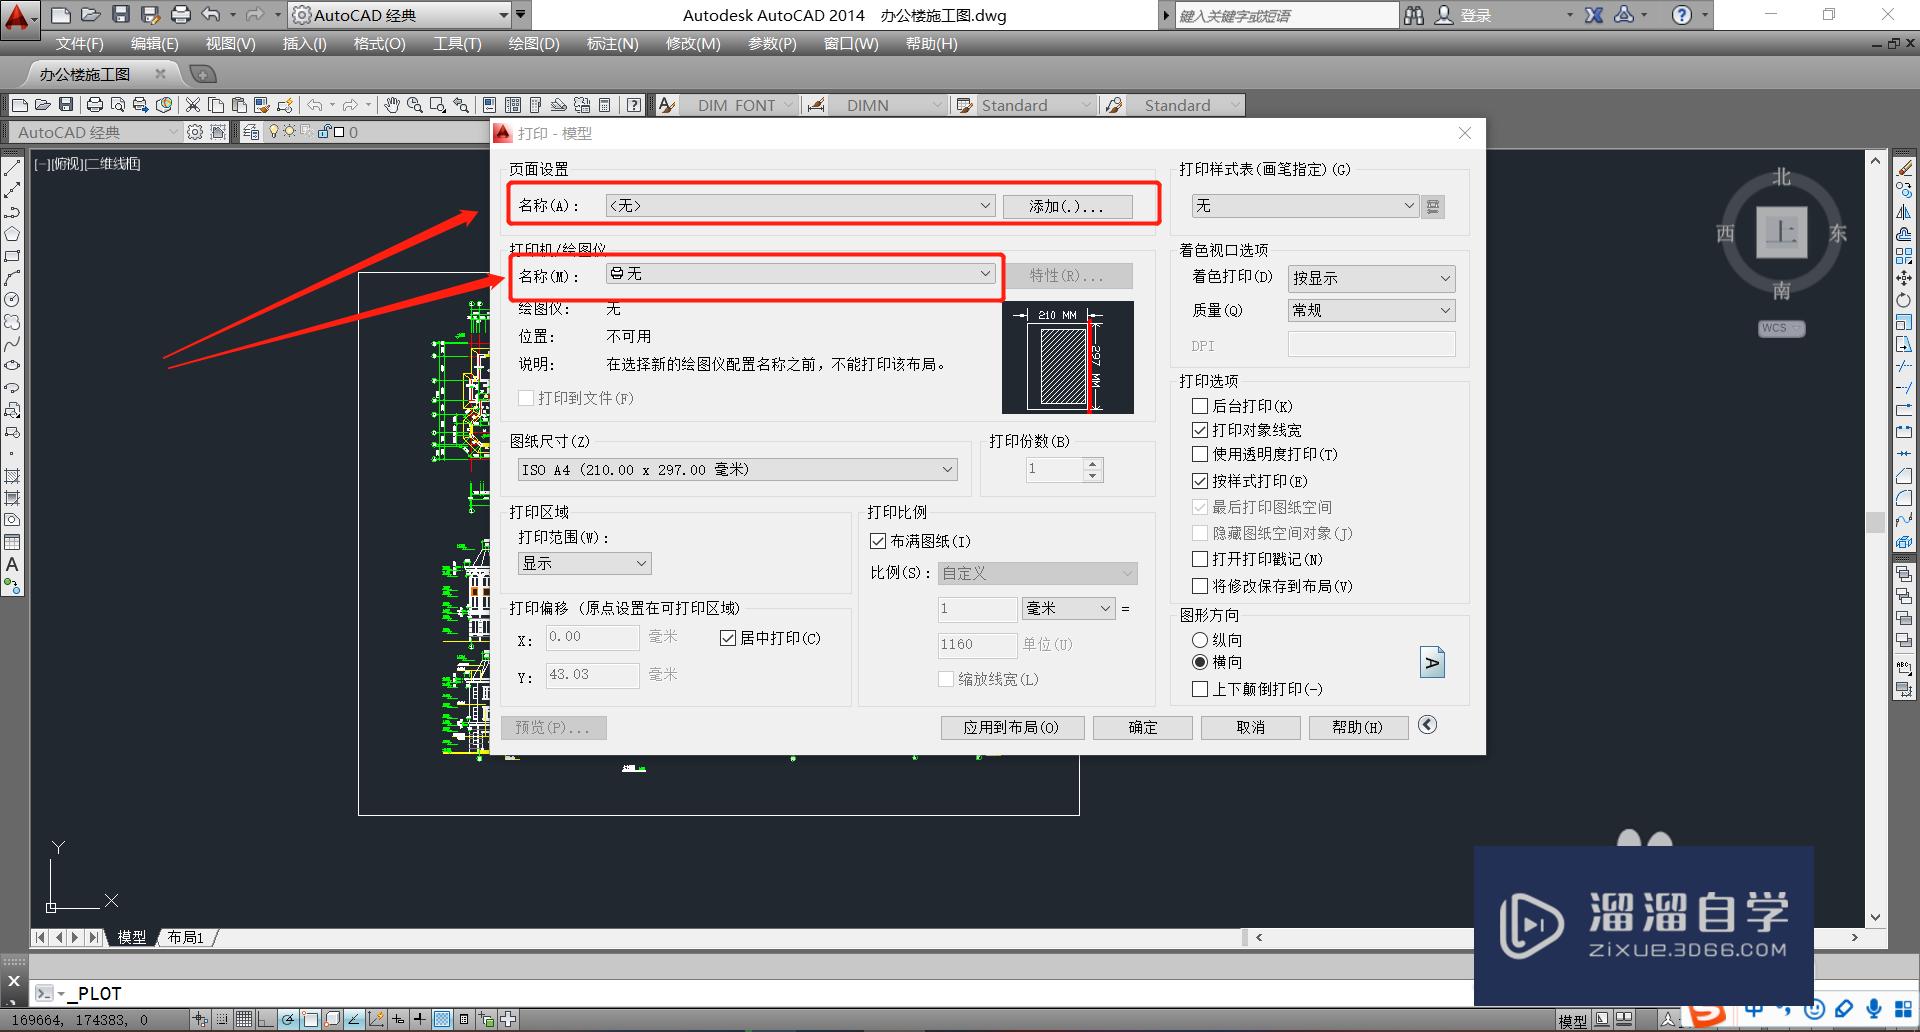This screenshot has height=1032, width=1920.
Task: Enable 上下颠倒打印 checkbox
Action: [1200, 689]
